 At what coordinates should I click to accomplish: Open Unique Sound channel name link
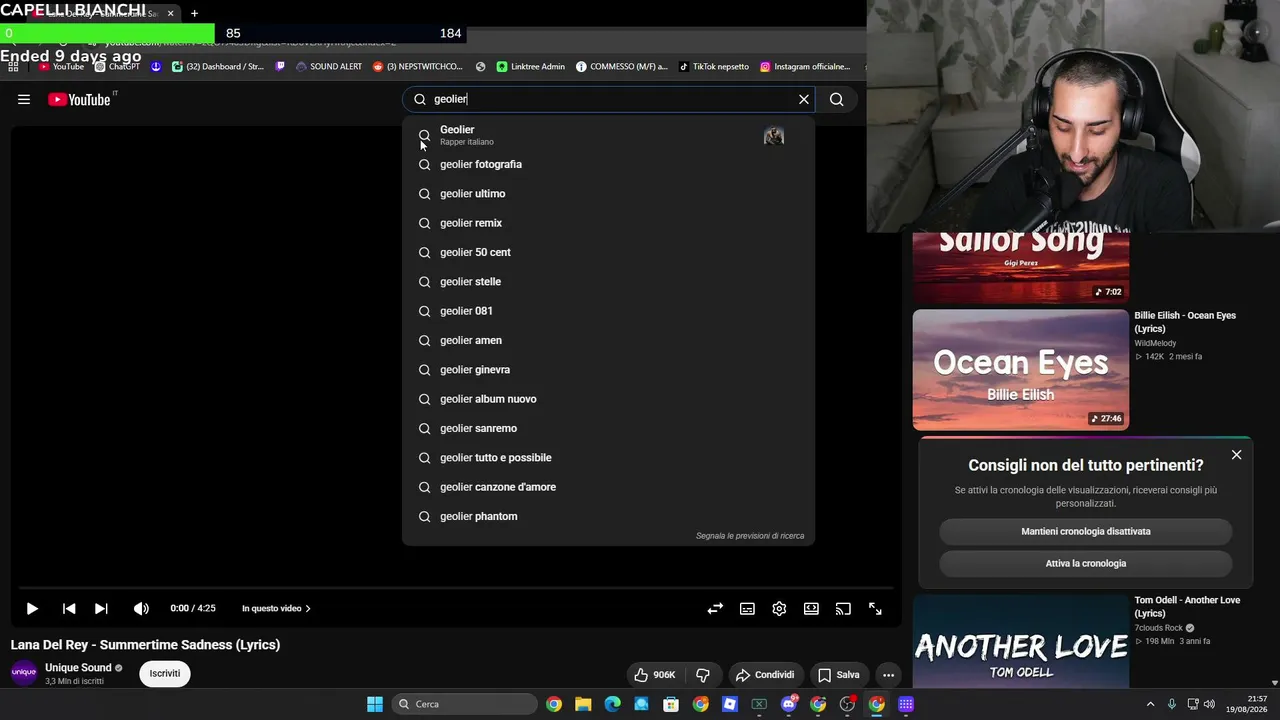click(78, 667)
